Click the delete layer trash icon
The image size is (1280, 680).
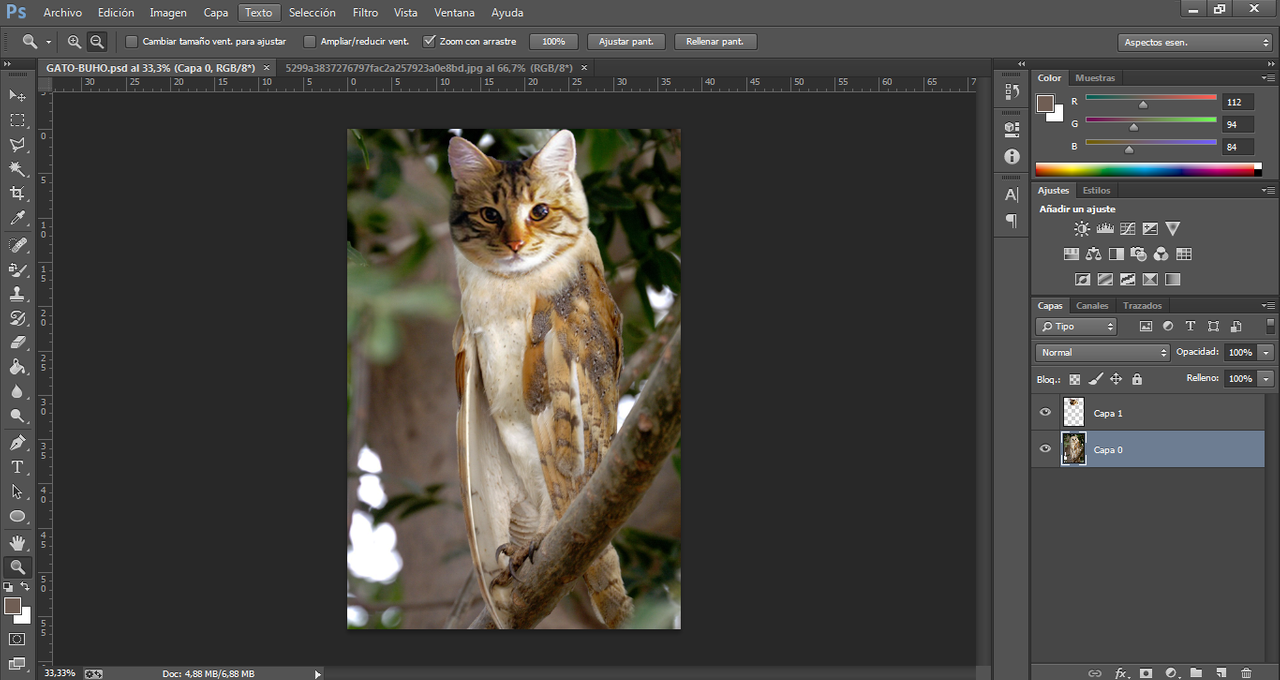(1246, 673)
